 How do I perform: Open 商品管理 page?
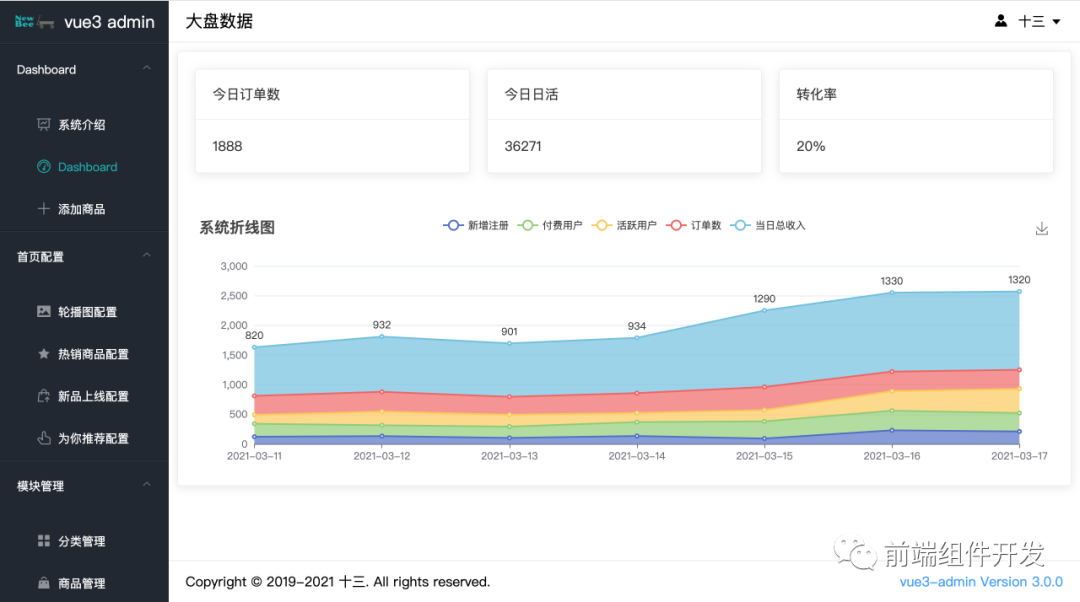pos(84,583)
